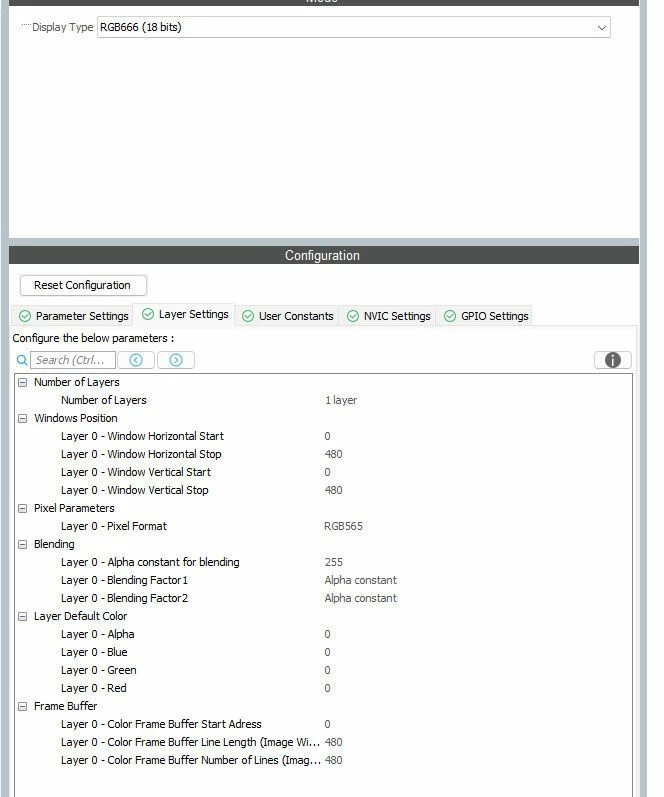Select Layer 0 - Blue row
The height and width of the screenshot is (797, 664).
point(323,652)
